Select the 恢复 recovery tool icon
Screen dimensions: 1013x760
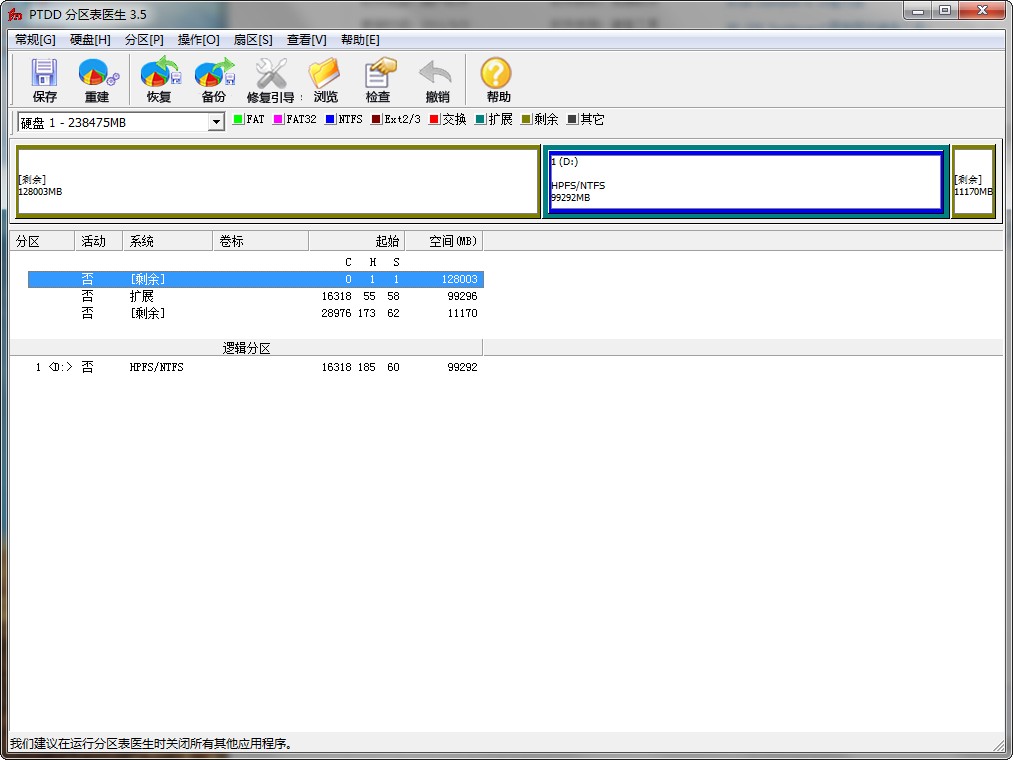click(158, 78)
